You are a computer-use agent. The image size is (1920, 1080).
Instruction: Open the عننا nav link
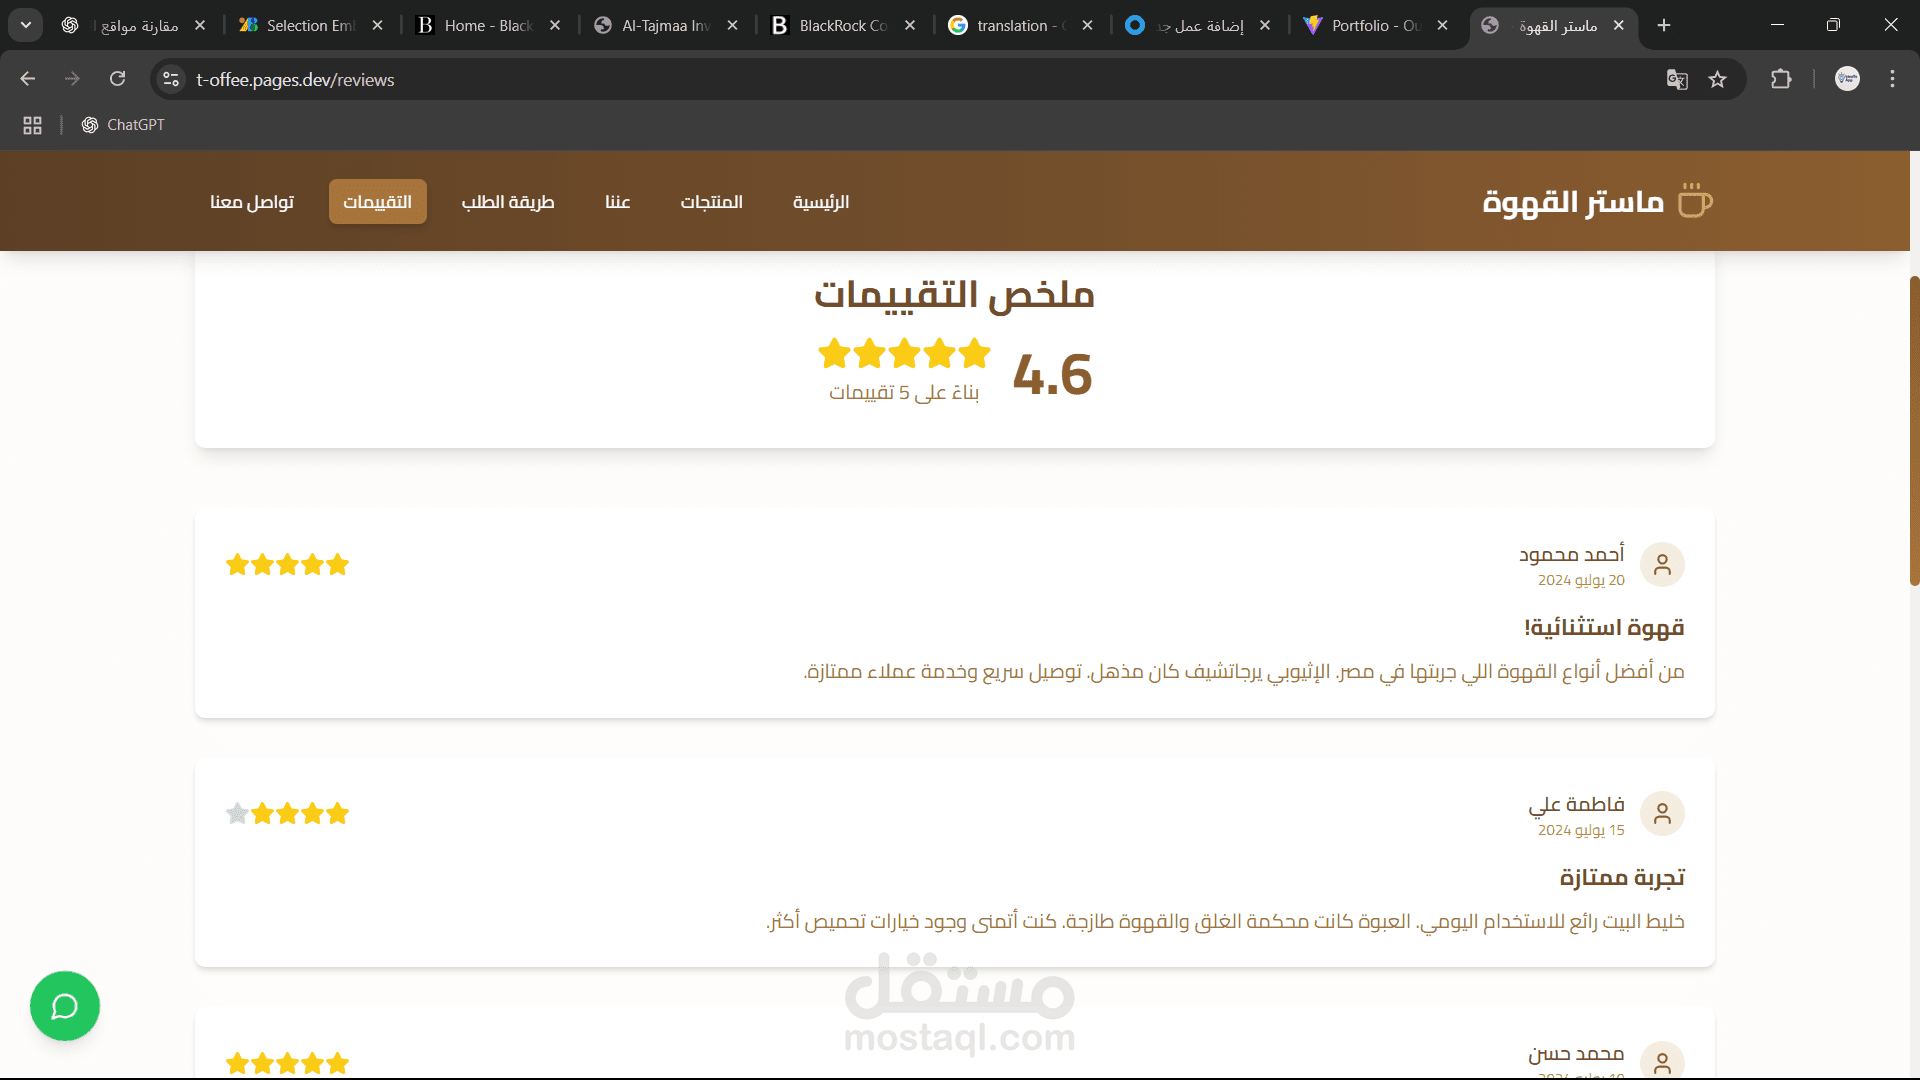617,202
